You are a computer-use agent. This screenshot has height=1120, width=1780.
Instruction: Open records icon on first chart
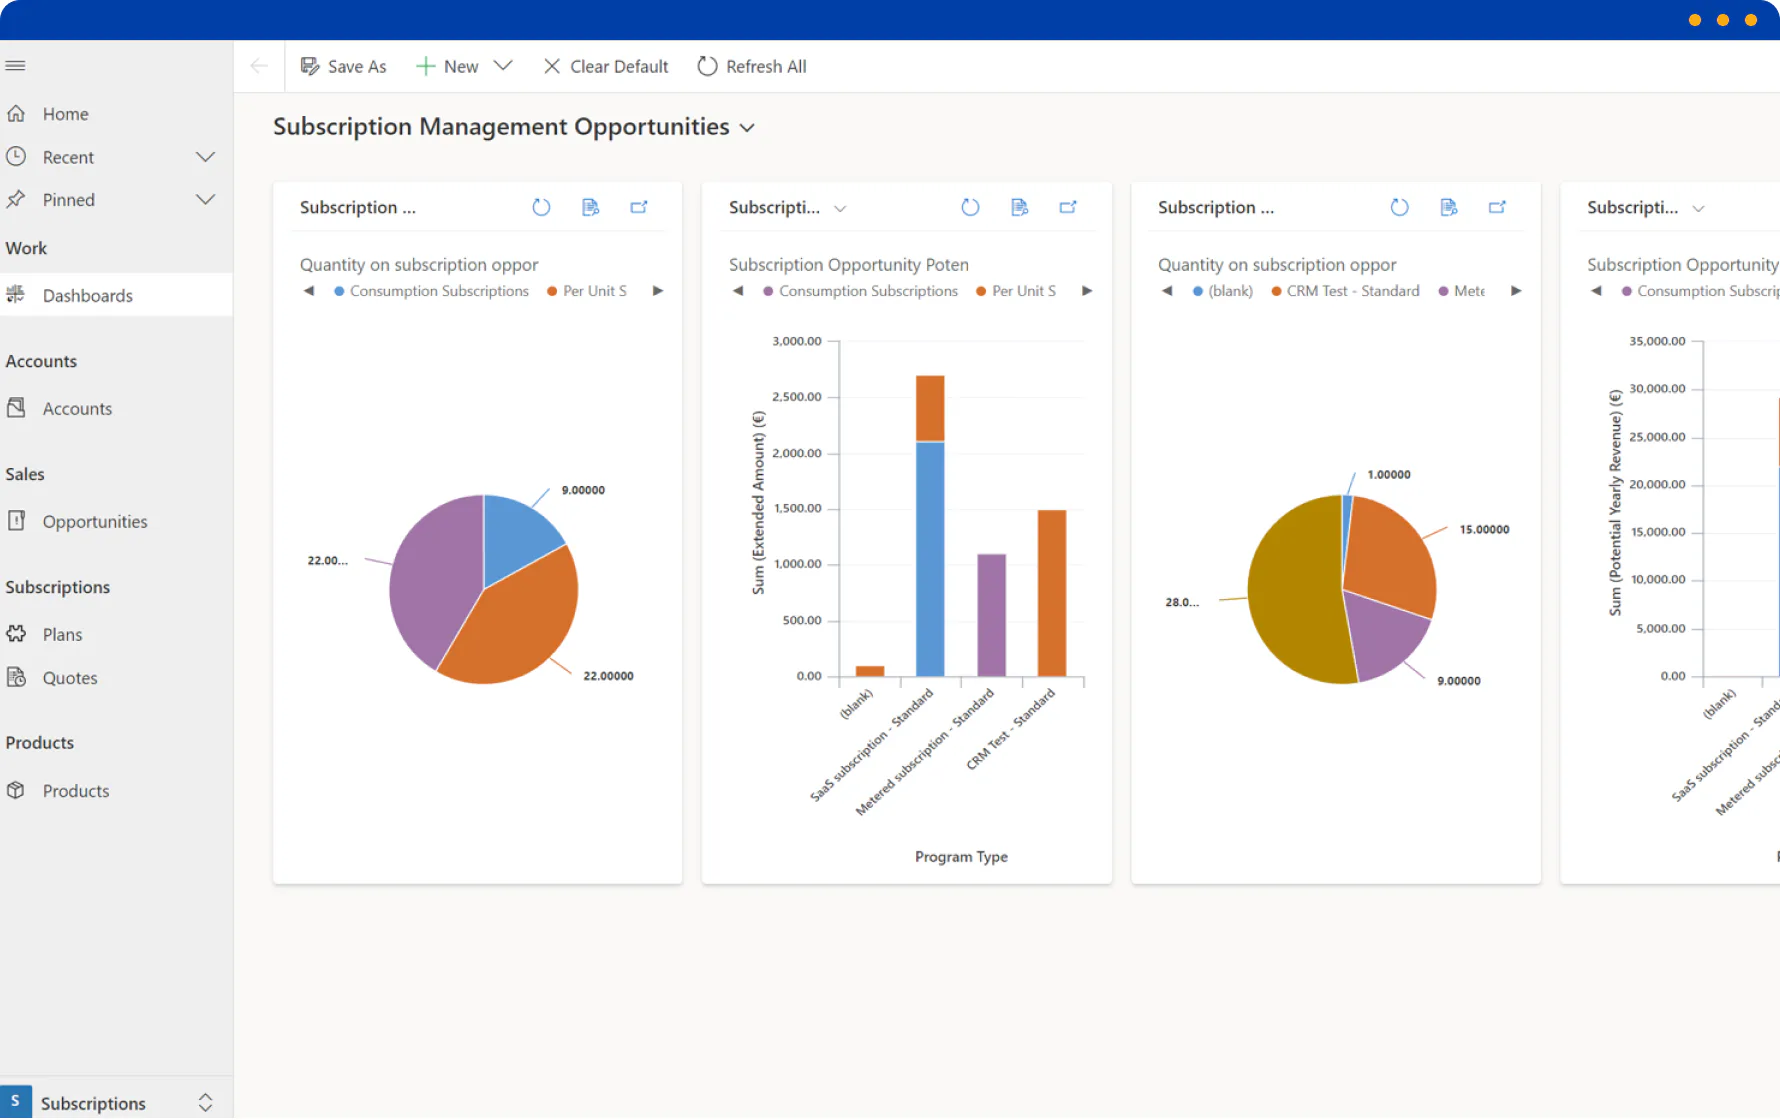pos(590,207)
